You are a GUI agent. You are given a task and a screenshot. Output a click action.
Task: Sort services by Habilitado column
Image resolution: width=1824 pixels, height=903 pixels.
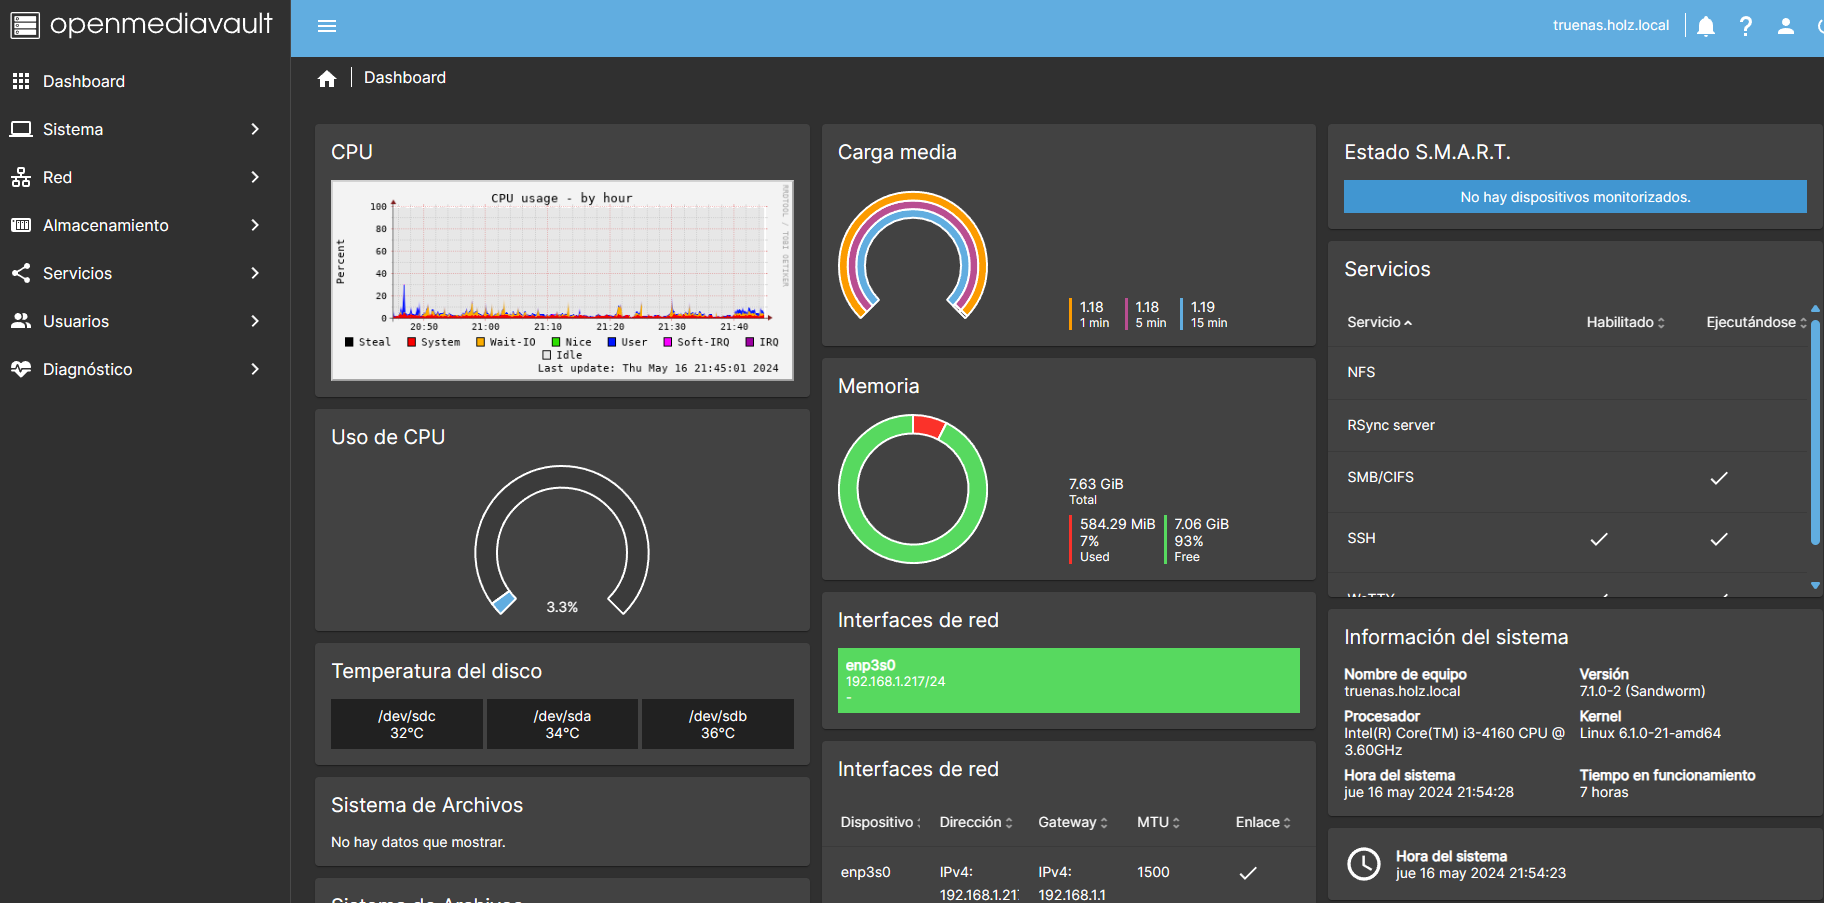[1626, 322]
